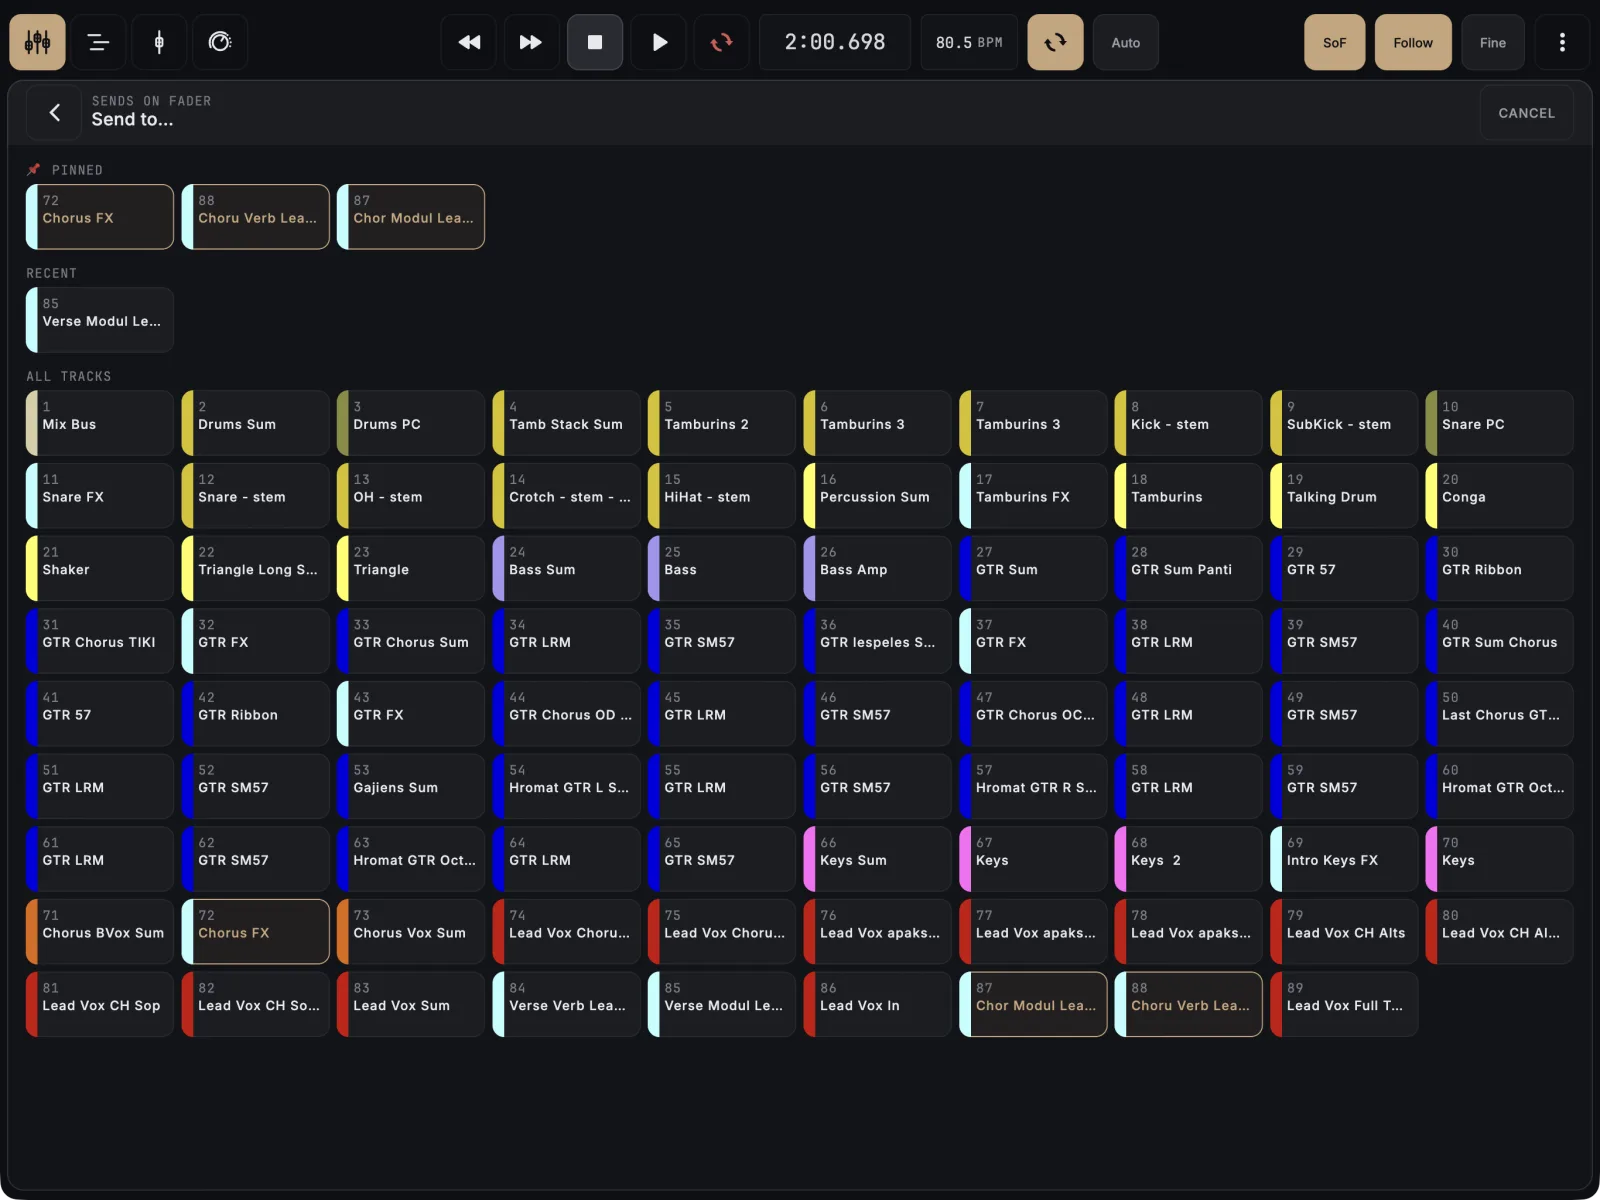Select track 19 Talking Drum
The width and height of the screenshot is (1600, 1200).
[x=1345, y=496]
